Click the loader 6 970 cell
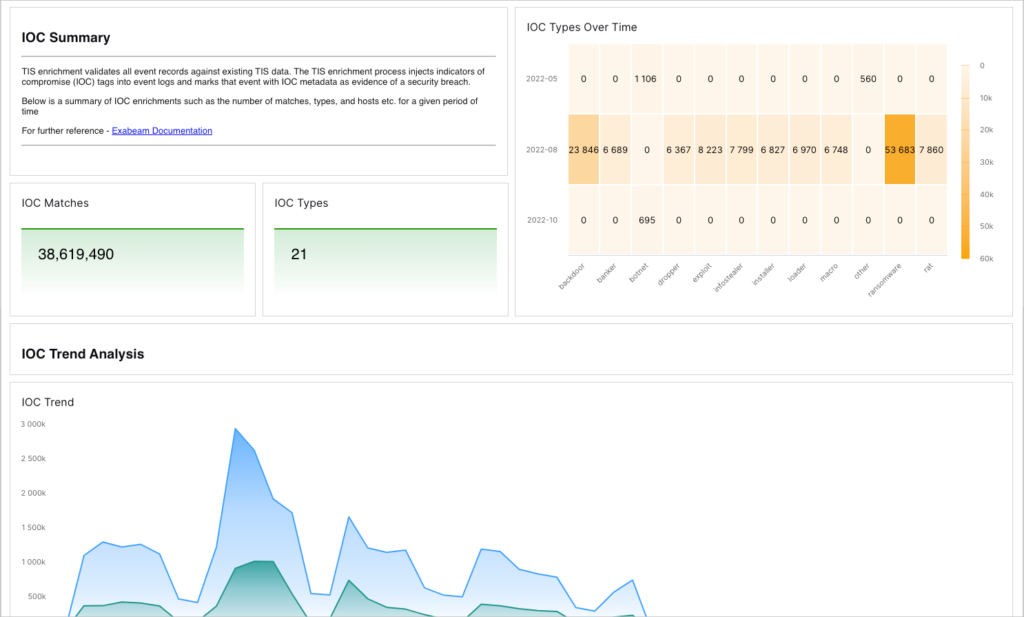The height and width of the screenshot is (617, 1024). pos(805,150)
